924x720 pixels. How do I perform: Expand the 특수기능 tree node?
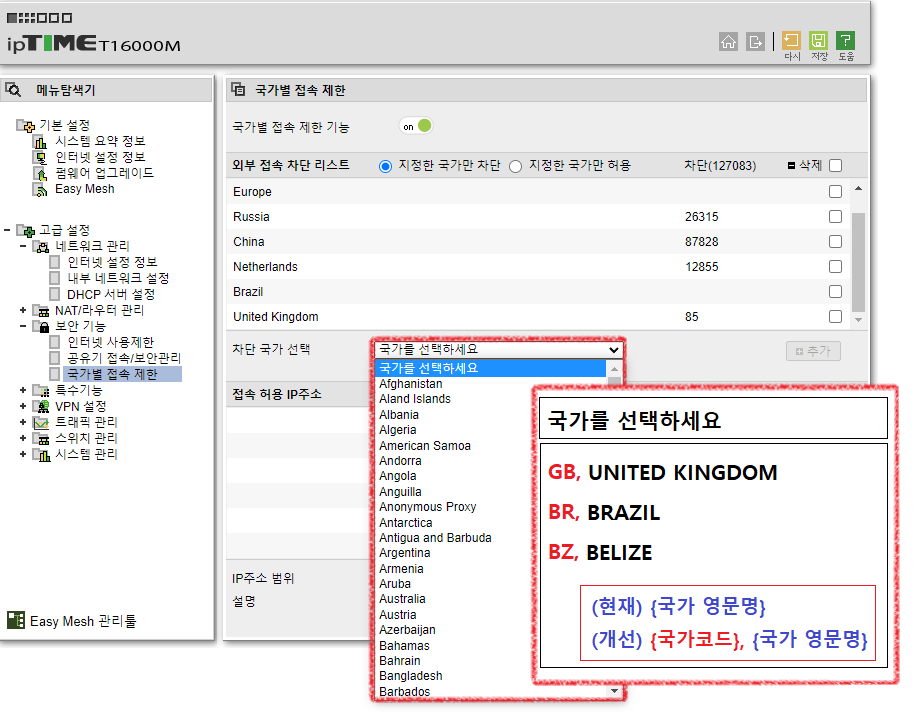click(22, 390)
